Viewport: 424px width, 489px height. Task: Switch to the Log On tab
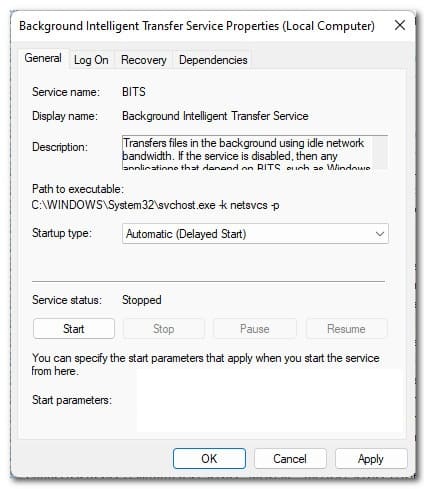[x=91, y=60]
